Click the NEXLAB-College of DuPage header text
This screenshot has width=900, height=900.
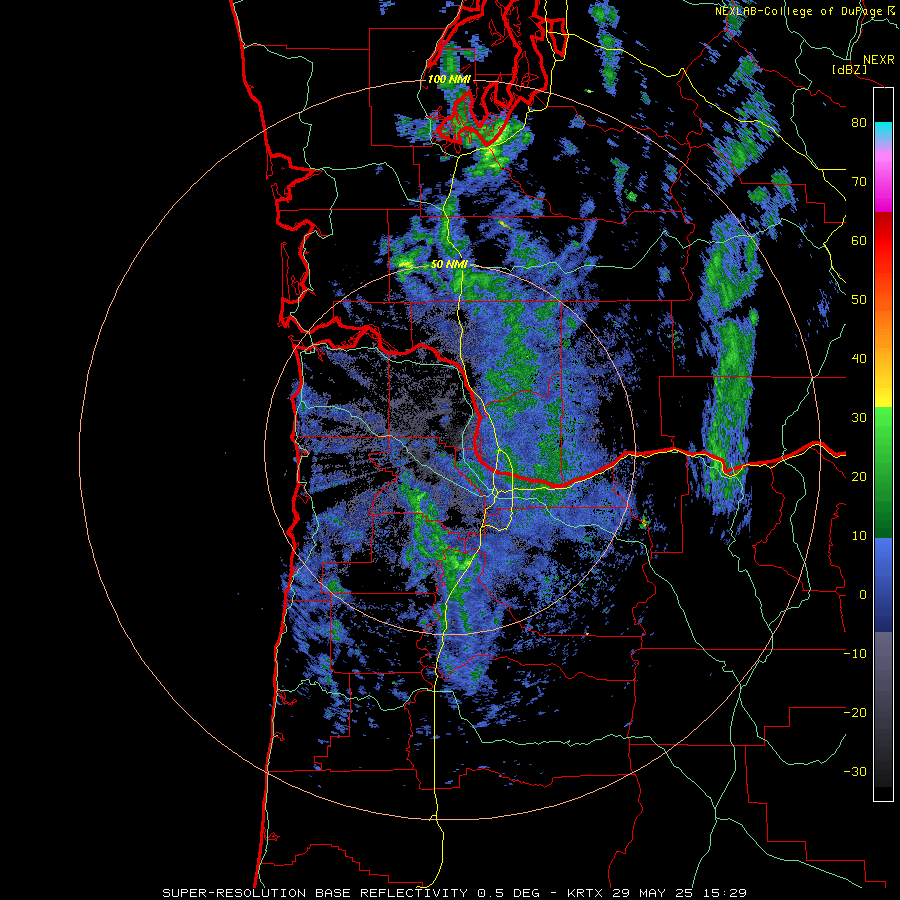(x=807, y=11)
